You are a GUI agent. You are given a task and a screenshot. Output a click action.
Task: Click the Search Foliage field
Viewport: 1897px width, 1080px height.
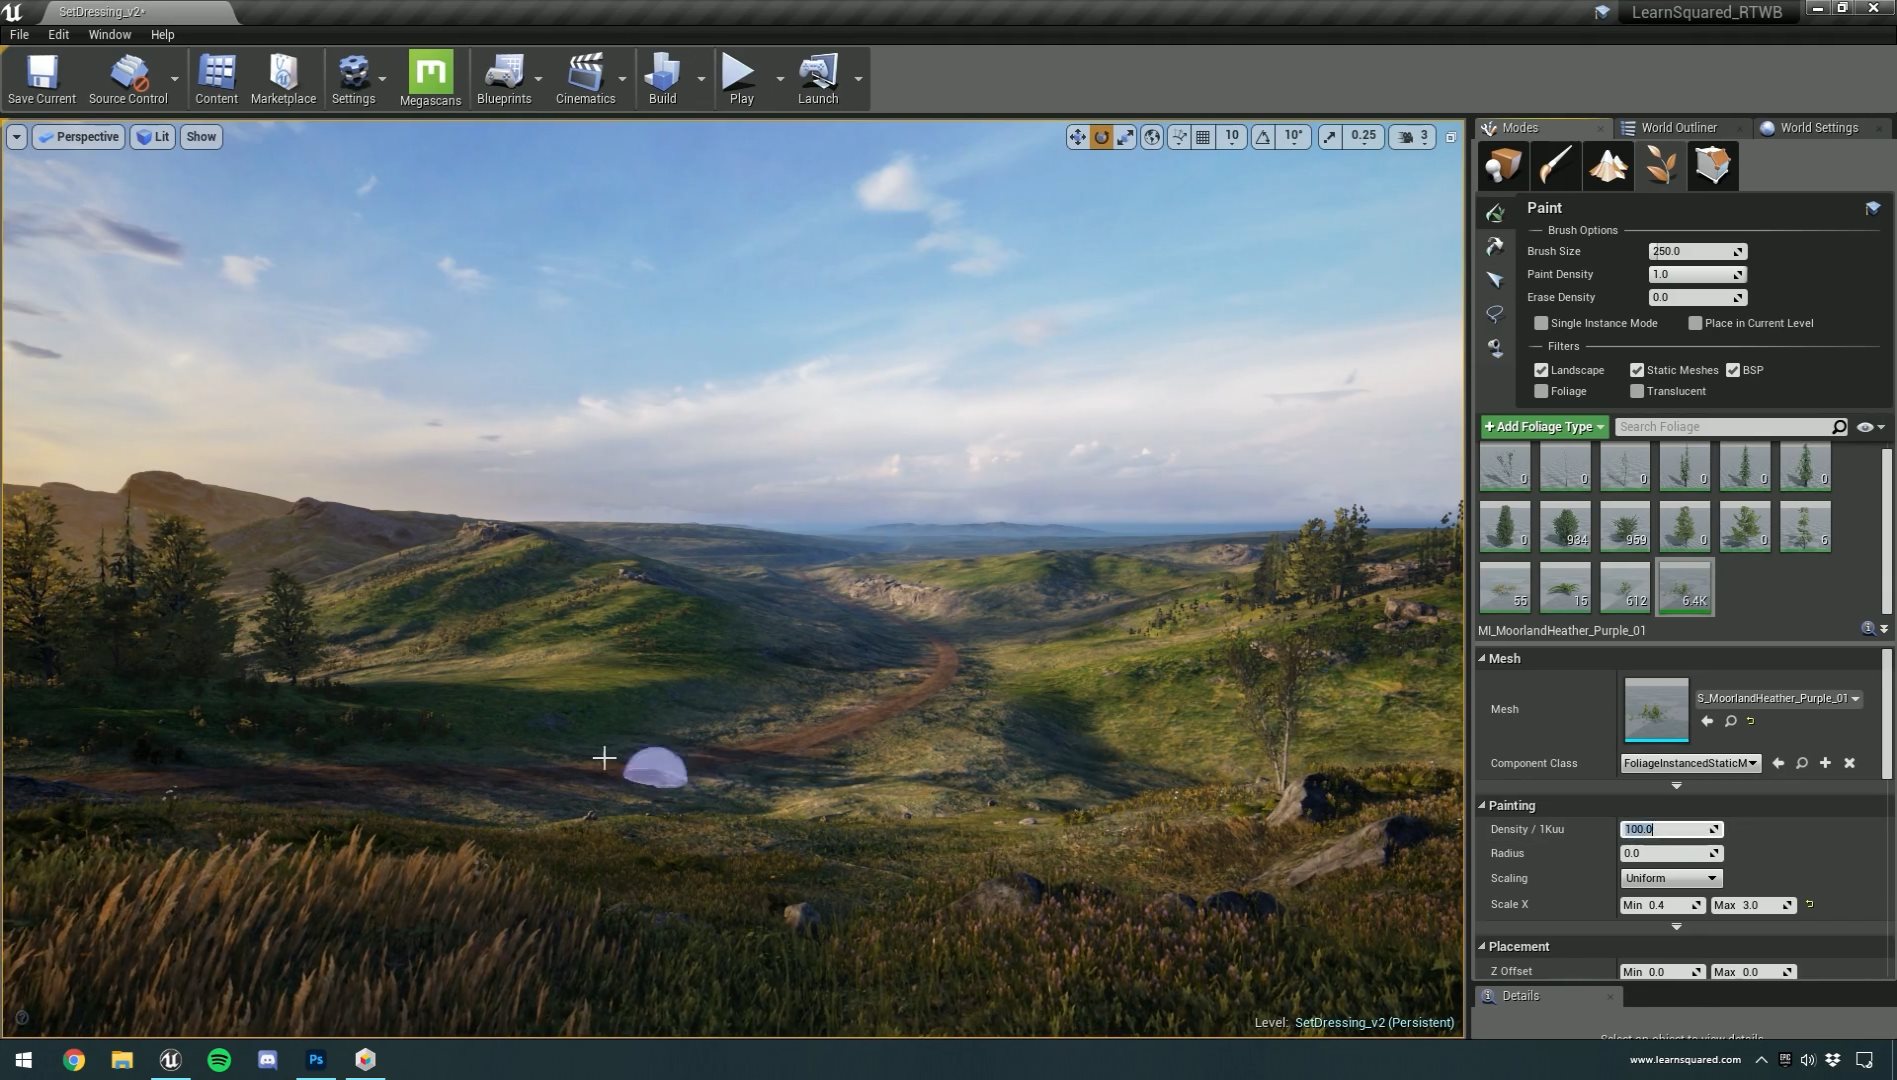pyautogui.click(x=1730, y=427)
